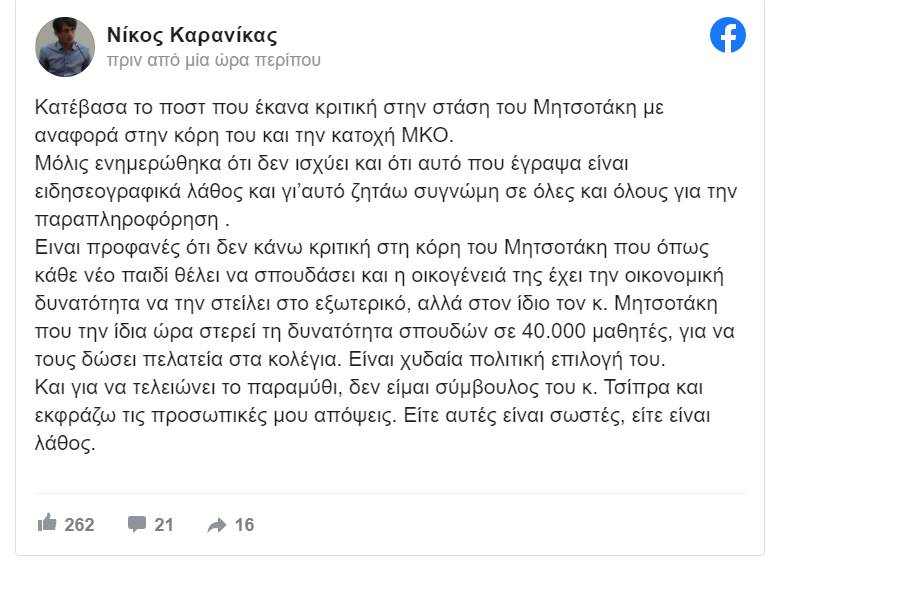The width and height of the screenshot is (916, 594).
Task: Click the sentence 'Είναι χυδαία πολιτική επιλογή του'
Action: (506, 359)
